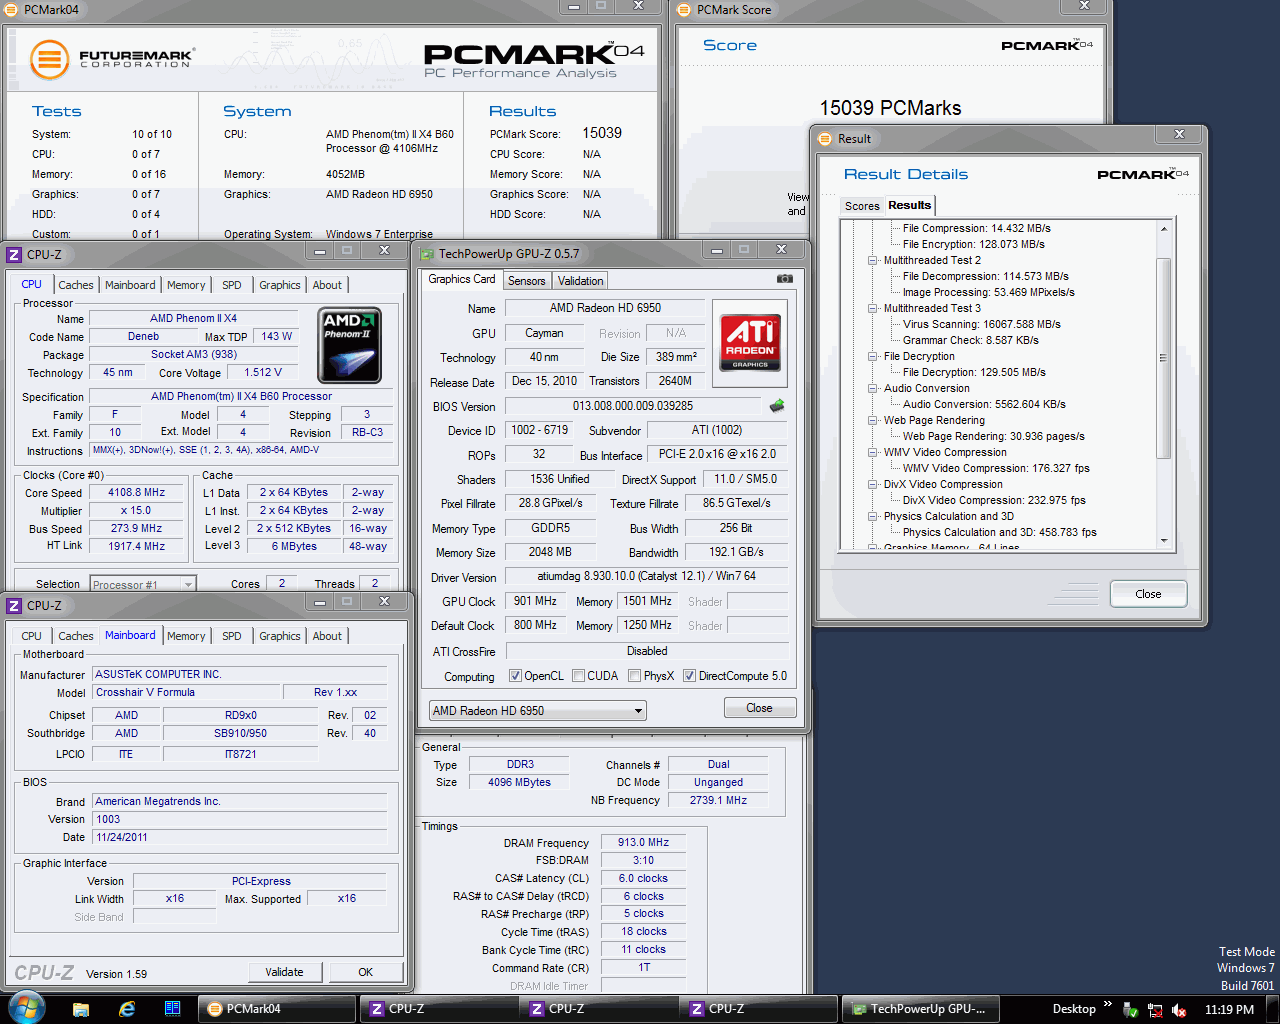
Task: Collapse the Web Page Rendering tree node
Action: coord(873,420)
